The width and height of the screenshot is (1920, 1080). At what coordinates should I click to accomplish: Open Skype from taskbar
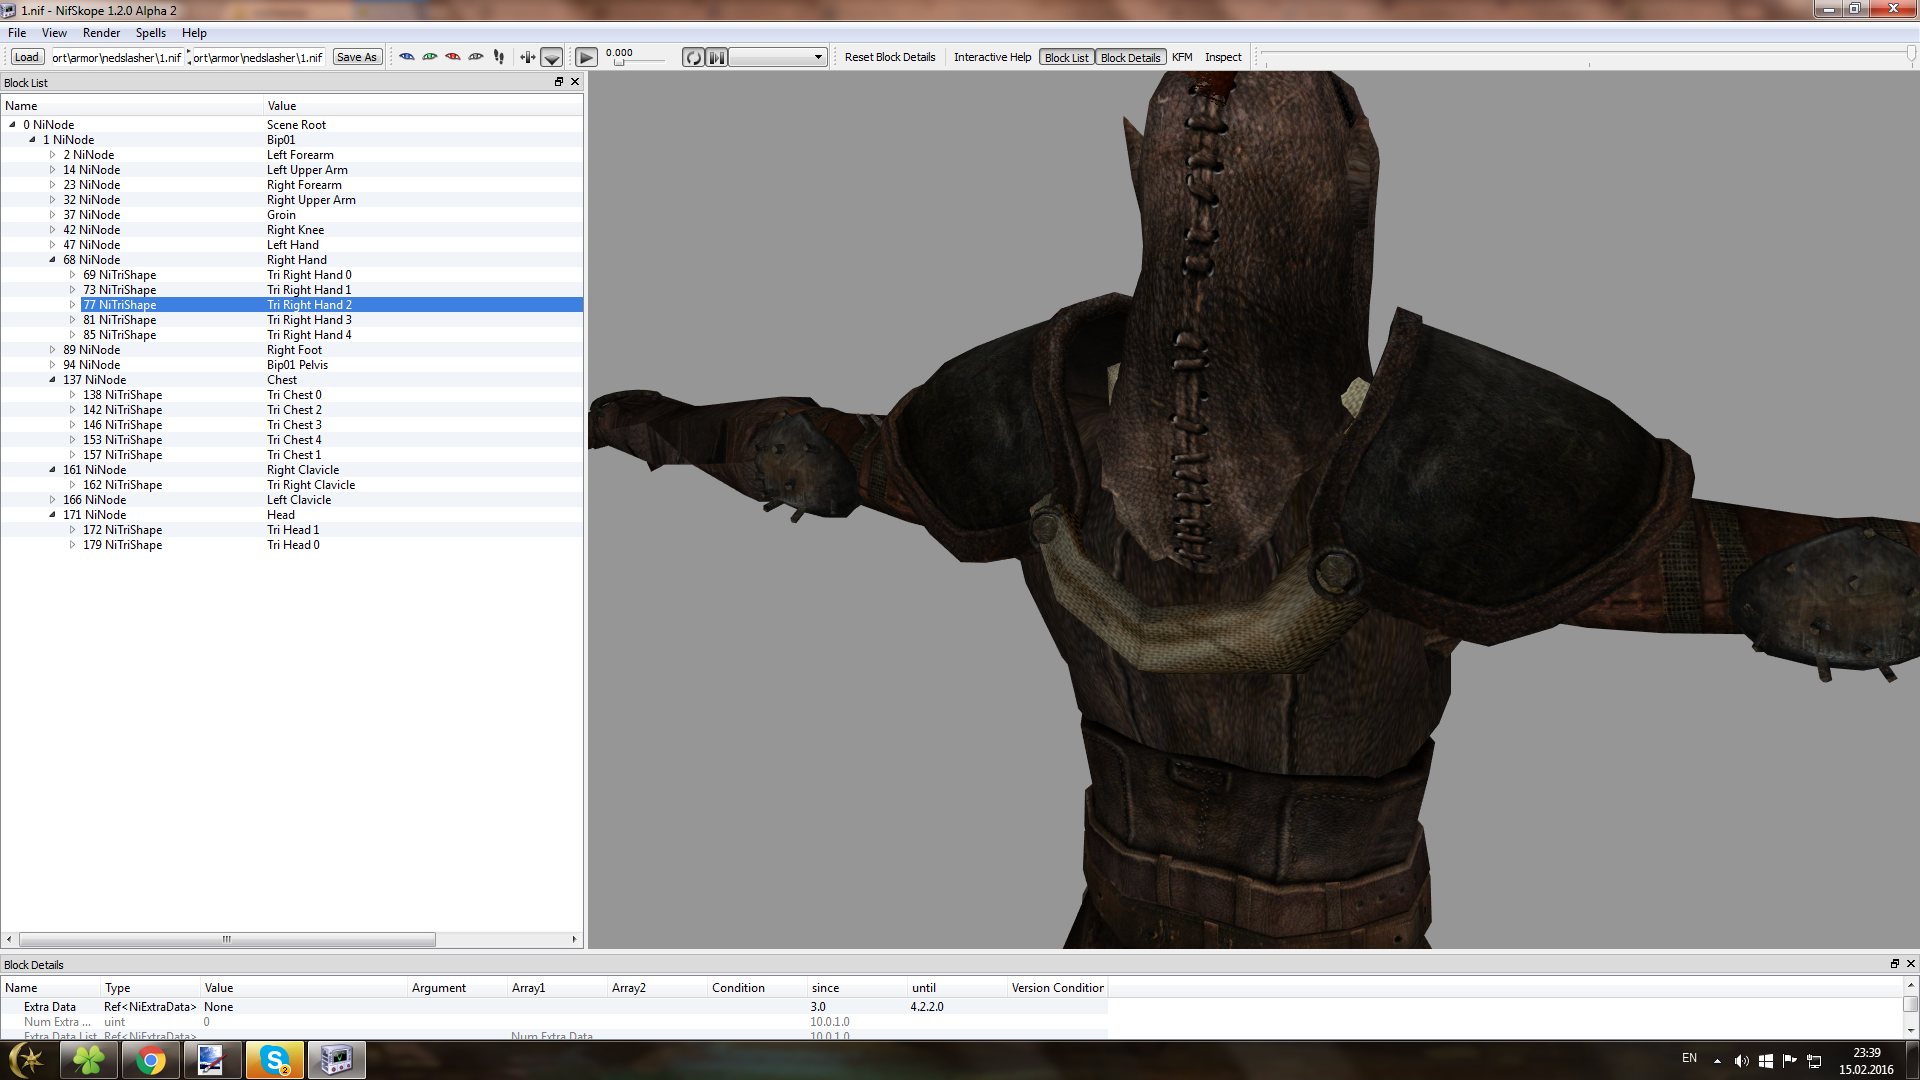[x=275, y=1060]
